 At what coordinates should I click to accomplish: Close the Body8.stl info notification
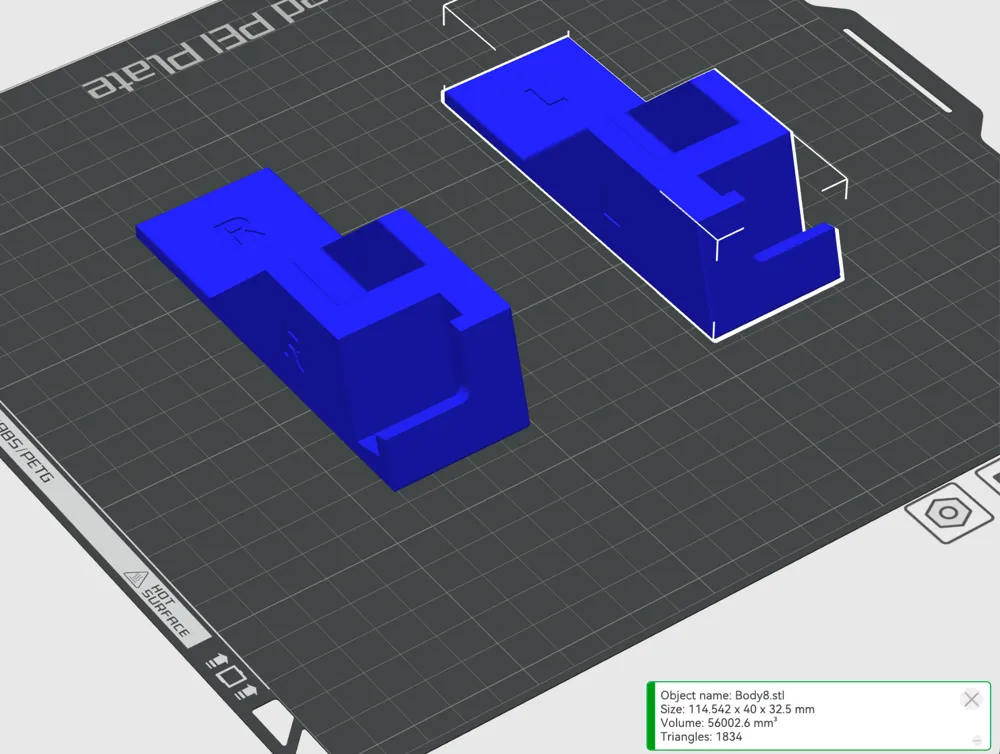[x=970, y=699]
